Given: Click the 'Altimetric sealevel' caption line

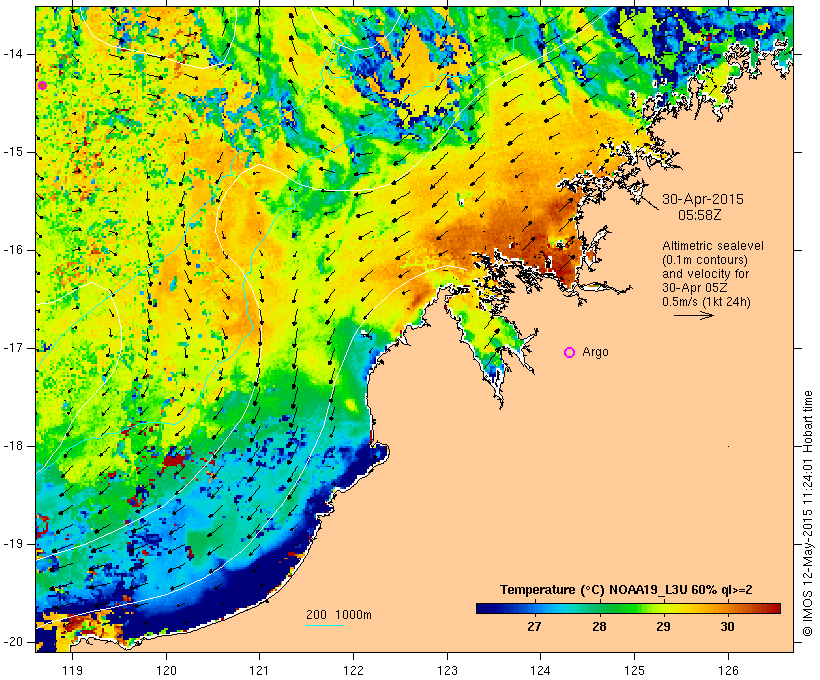Looking at the screenshot, I should pos(713,246).
